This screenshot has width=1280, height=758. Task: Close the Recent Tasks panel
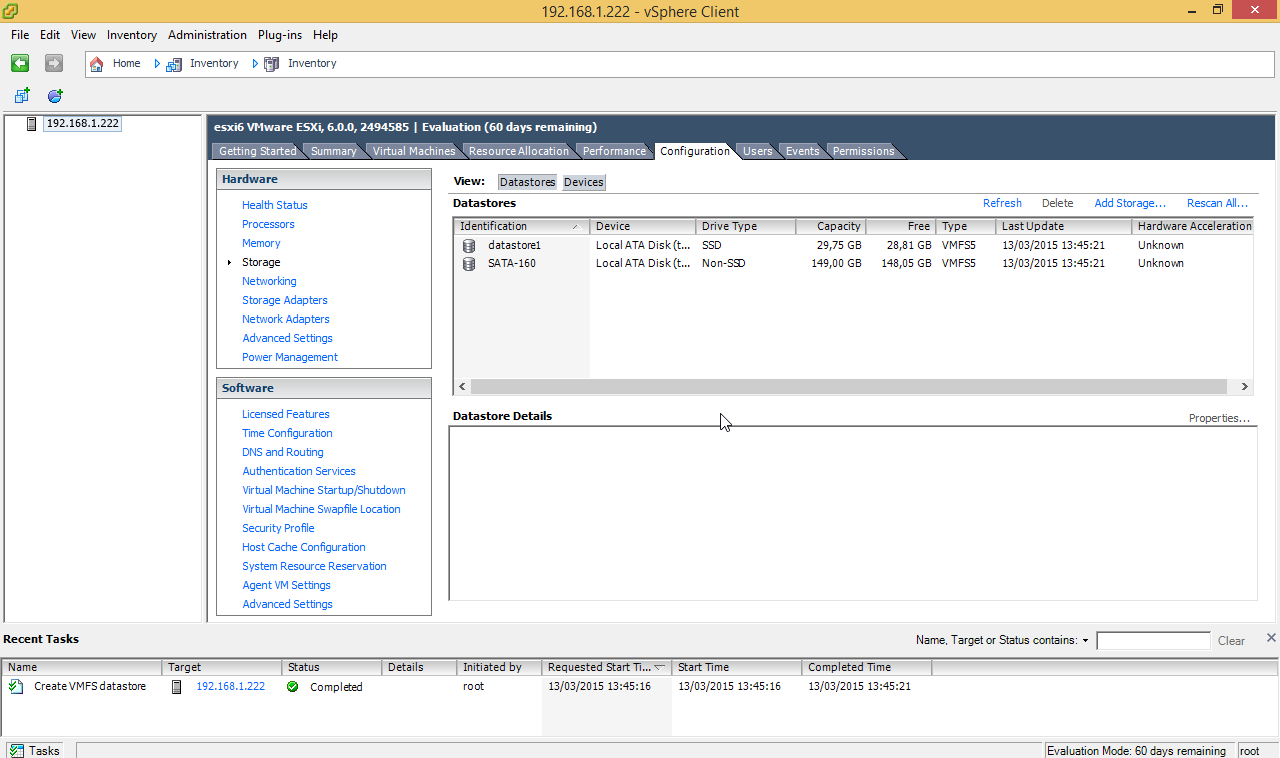[1271, 638]
